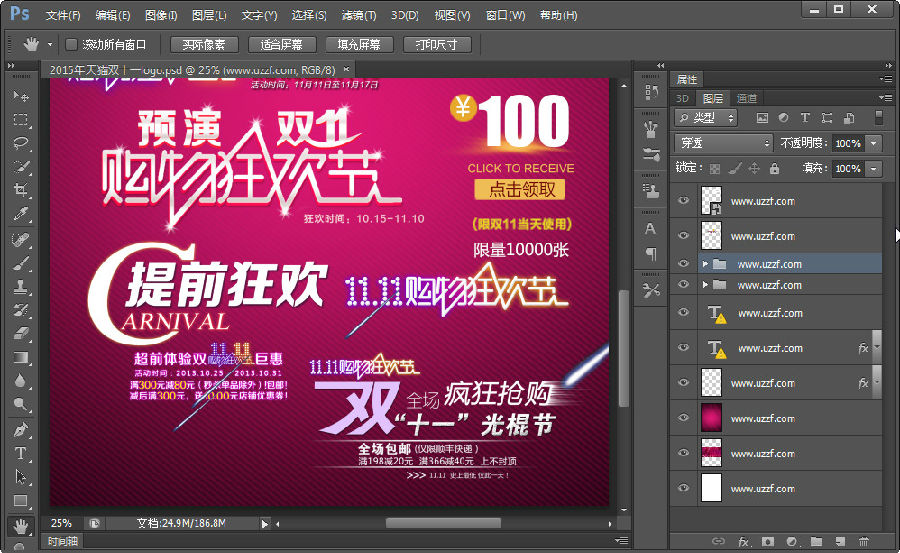Open the 穿透 blend mode dropdown
The height and width of the screenshot is (553, 900).
(x=723, y=142)
